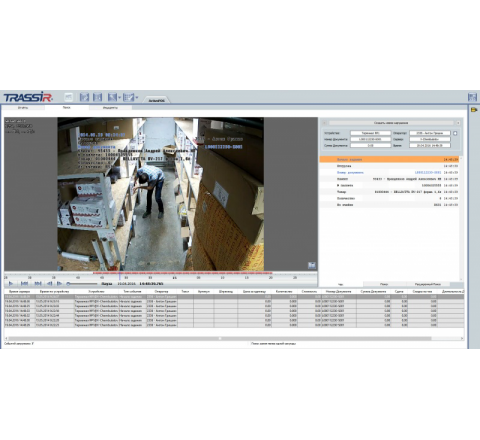480x440 pixels.
Task: Click the first icon right of TRASSIR logo
Action: pyautogui.click(x=68, y=97)
